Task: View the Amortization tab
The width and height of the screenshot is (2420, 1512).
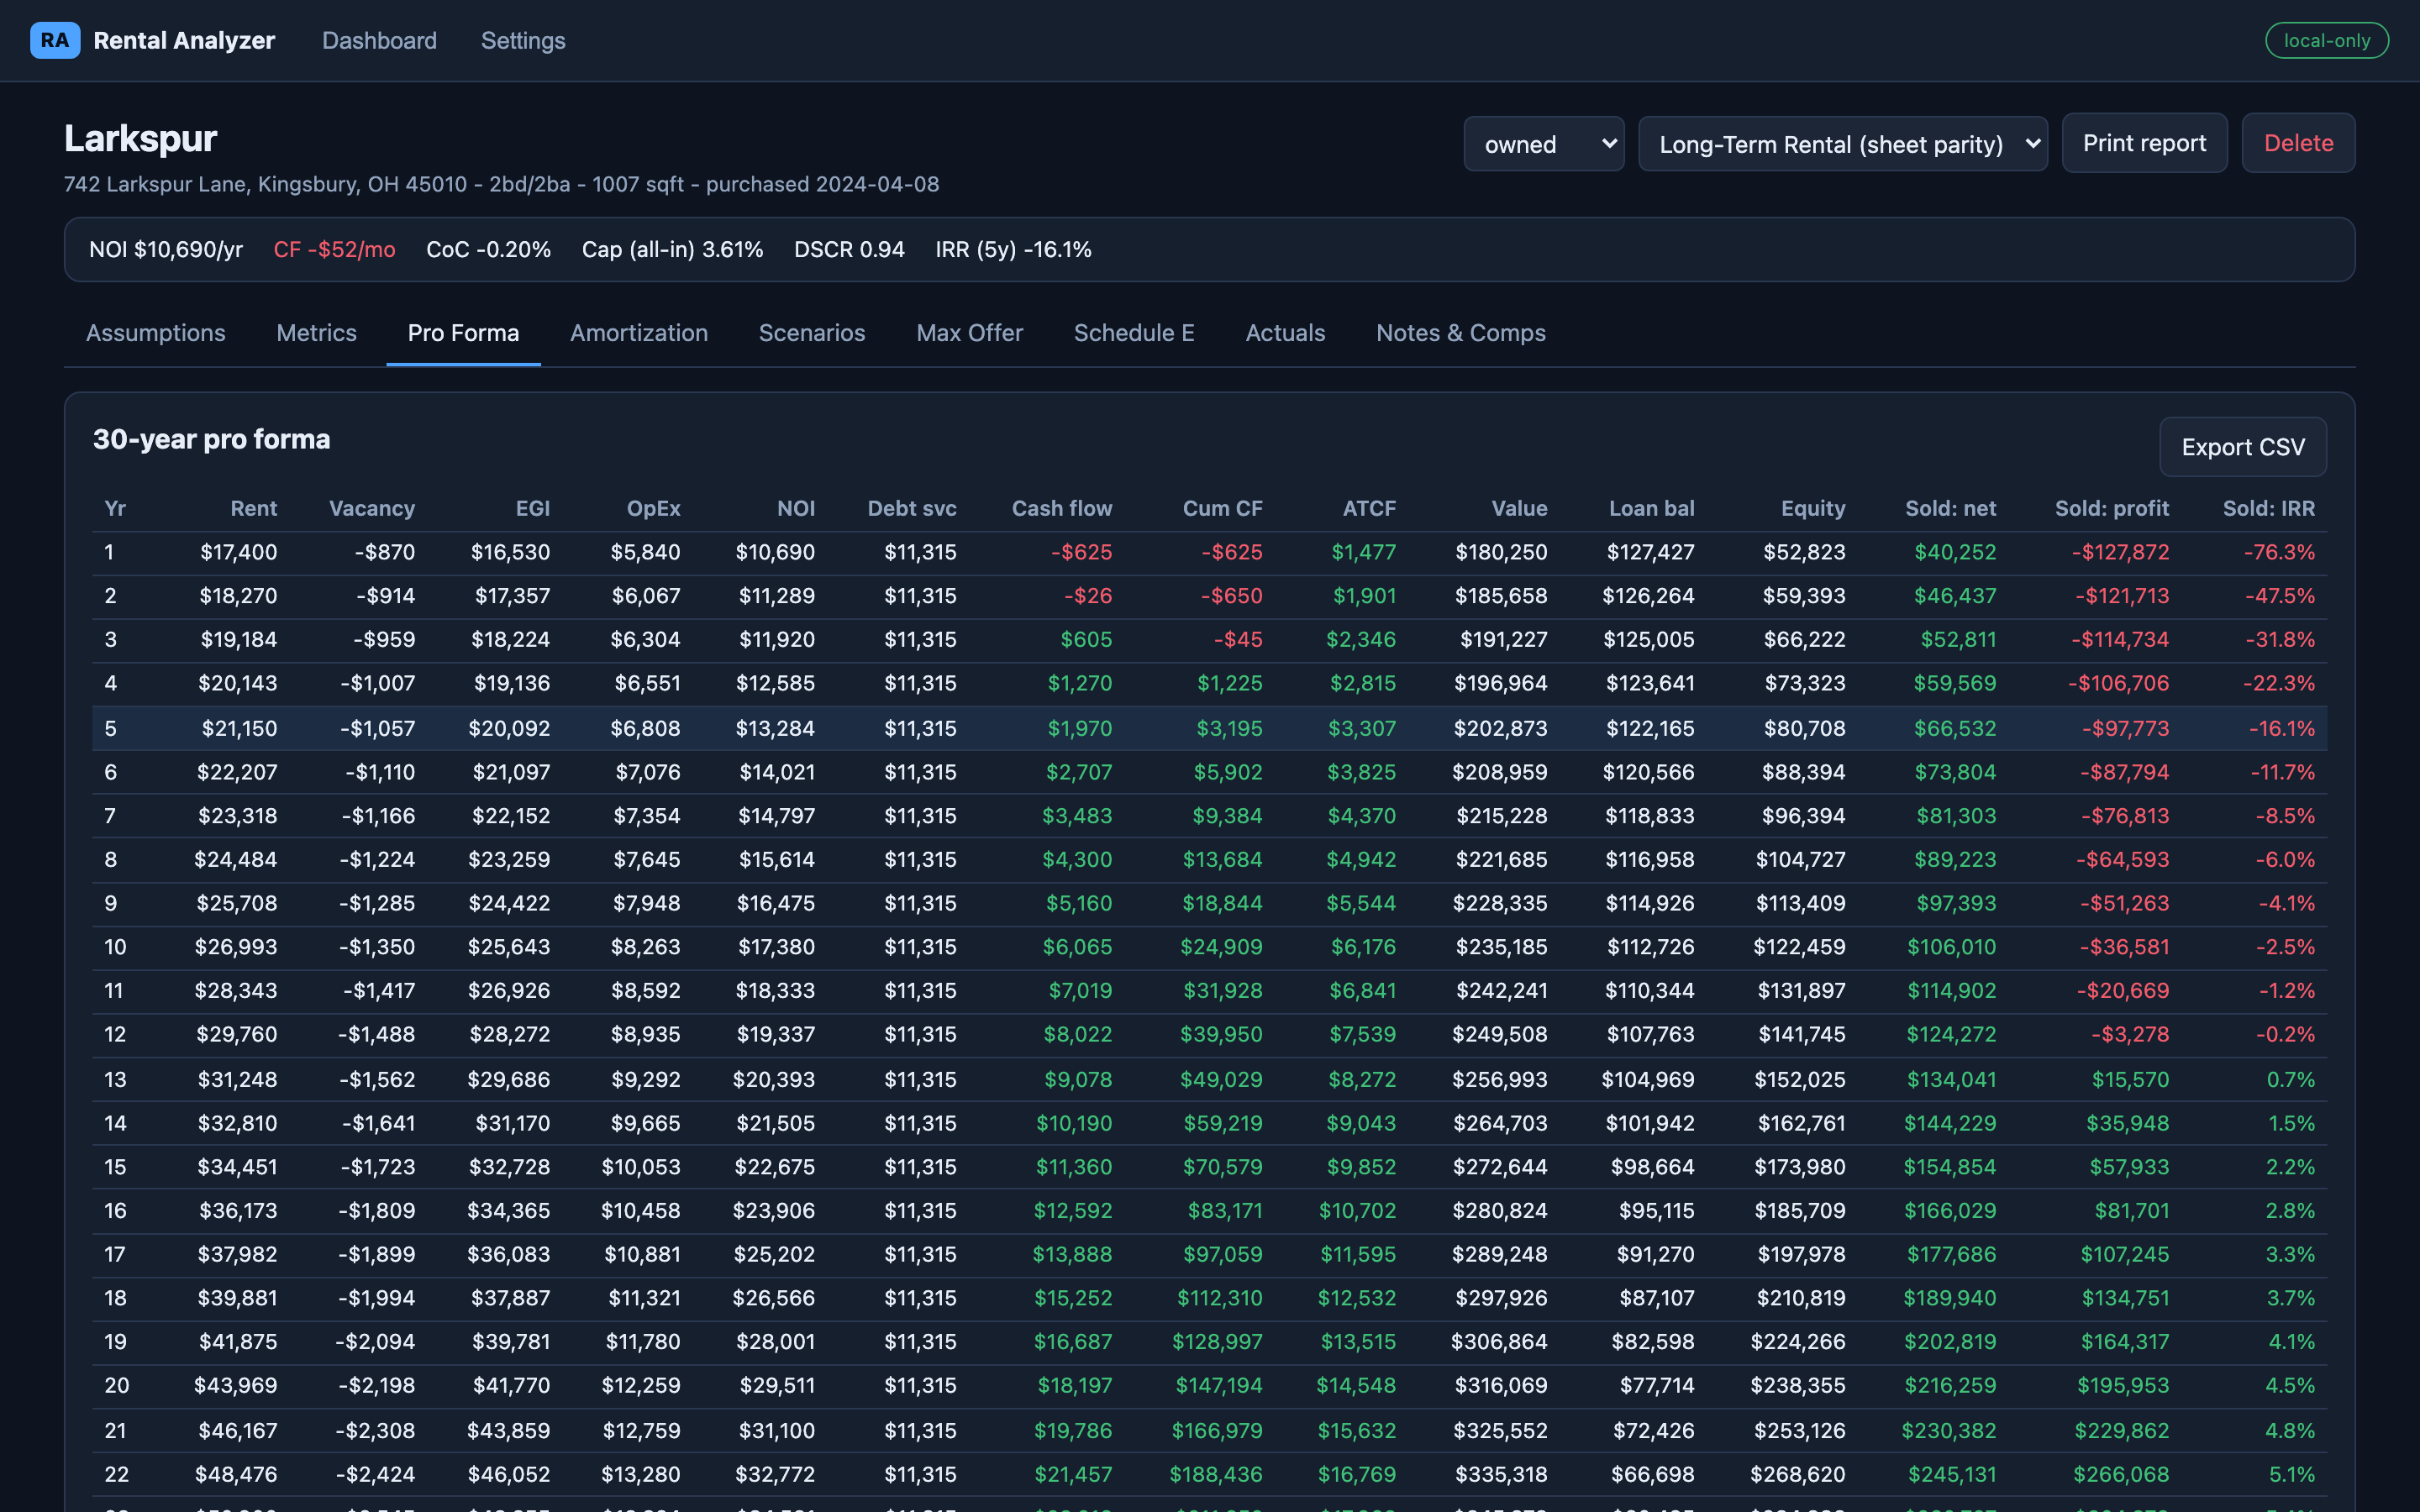Action: (x=639, y=333)
